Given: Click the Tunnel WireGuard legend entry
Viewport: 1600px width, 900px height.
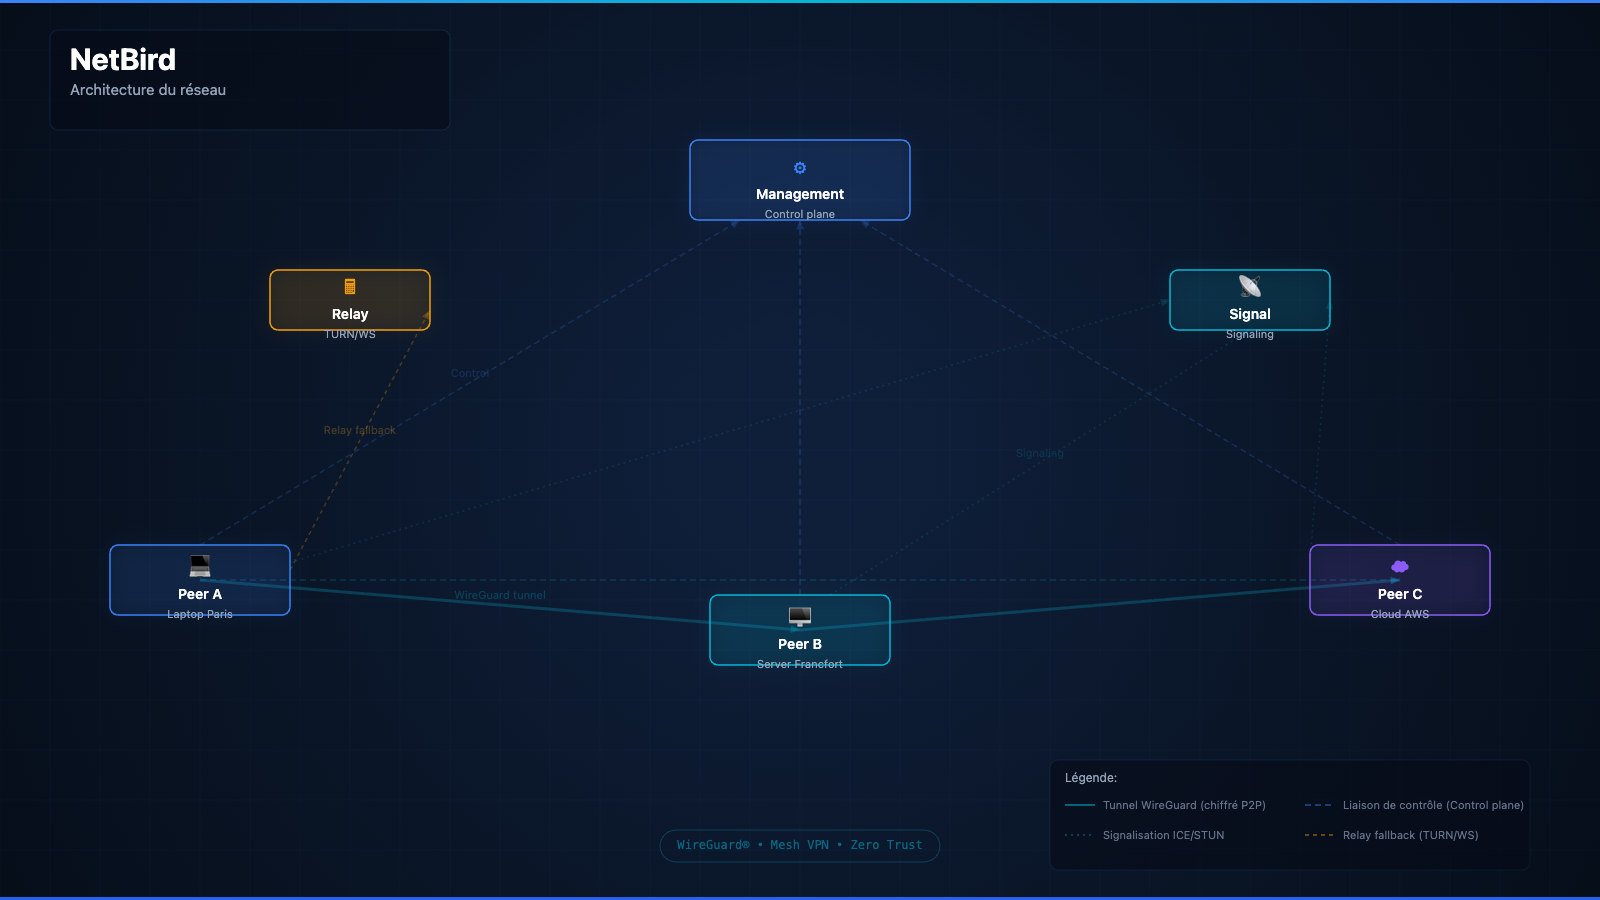Looking at the screenshot, I should 1166,805.
